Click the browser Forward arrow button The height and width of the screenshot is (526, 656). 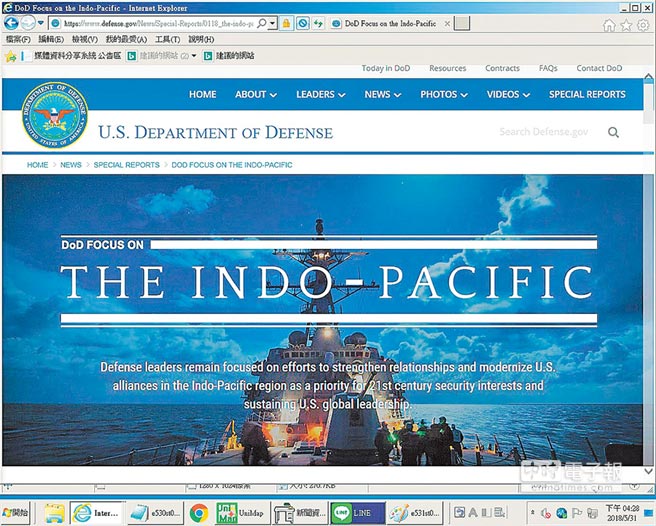tap(28, 23)
